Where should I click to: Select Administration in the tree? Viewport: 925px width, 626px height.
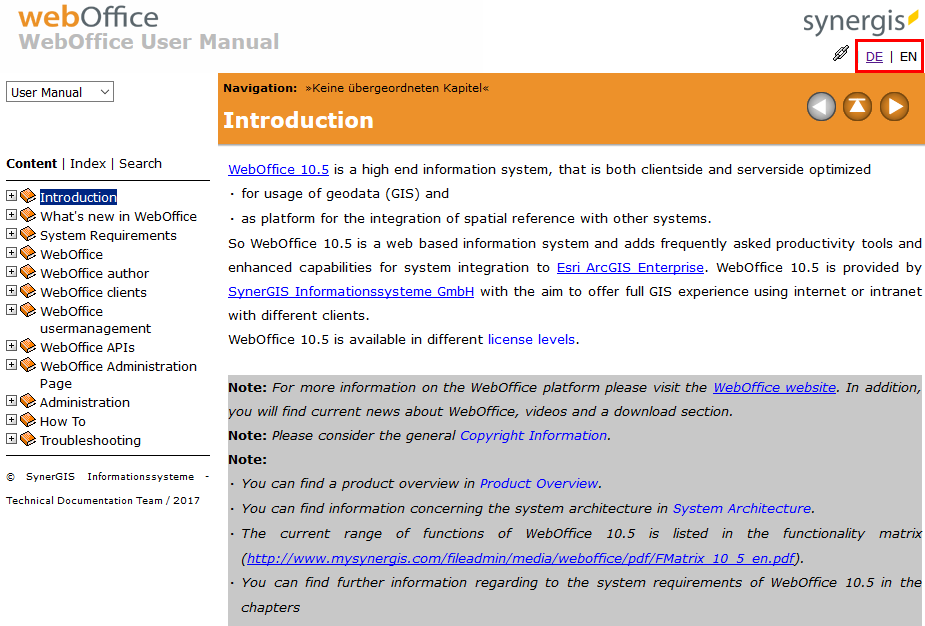click(x=85, y=402)
